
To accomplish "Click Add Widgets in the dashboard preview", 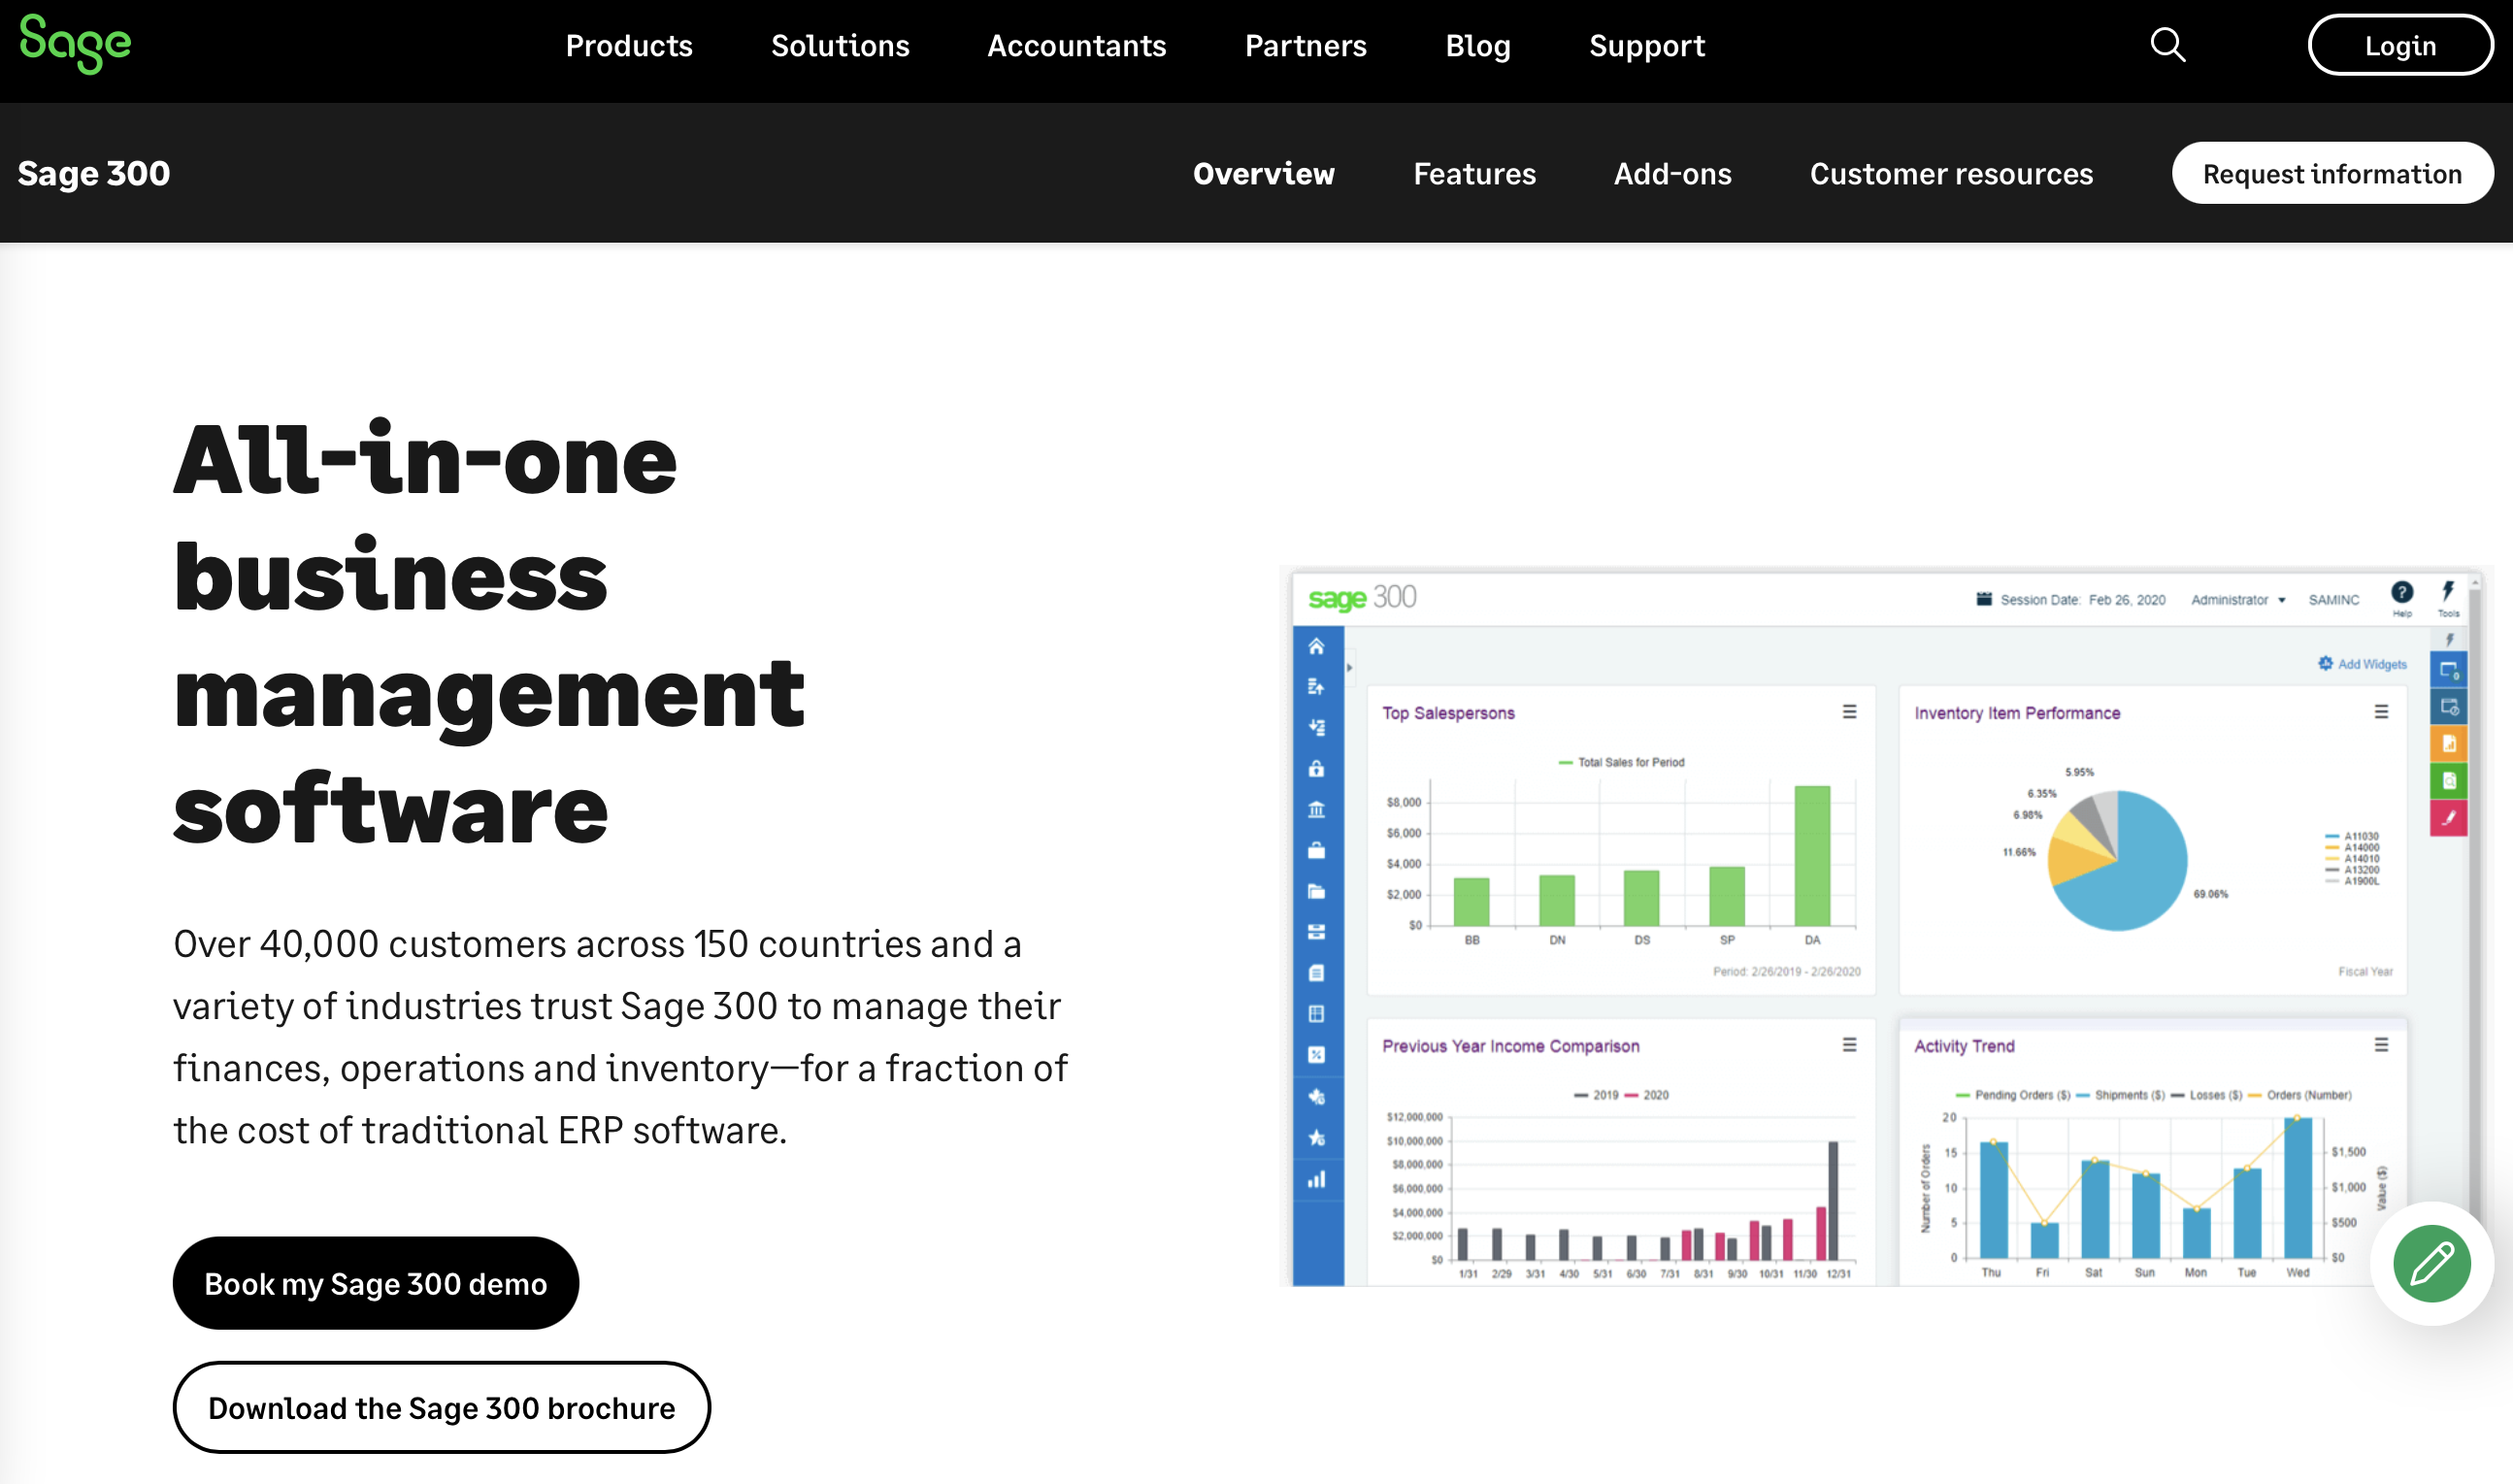I will pos(2362,664).
